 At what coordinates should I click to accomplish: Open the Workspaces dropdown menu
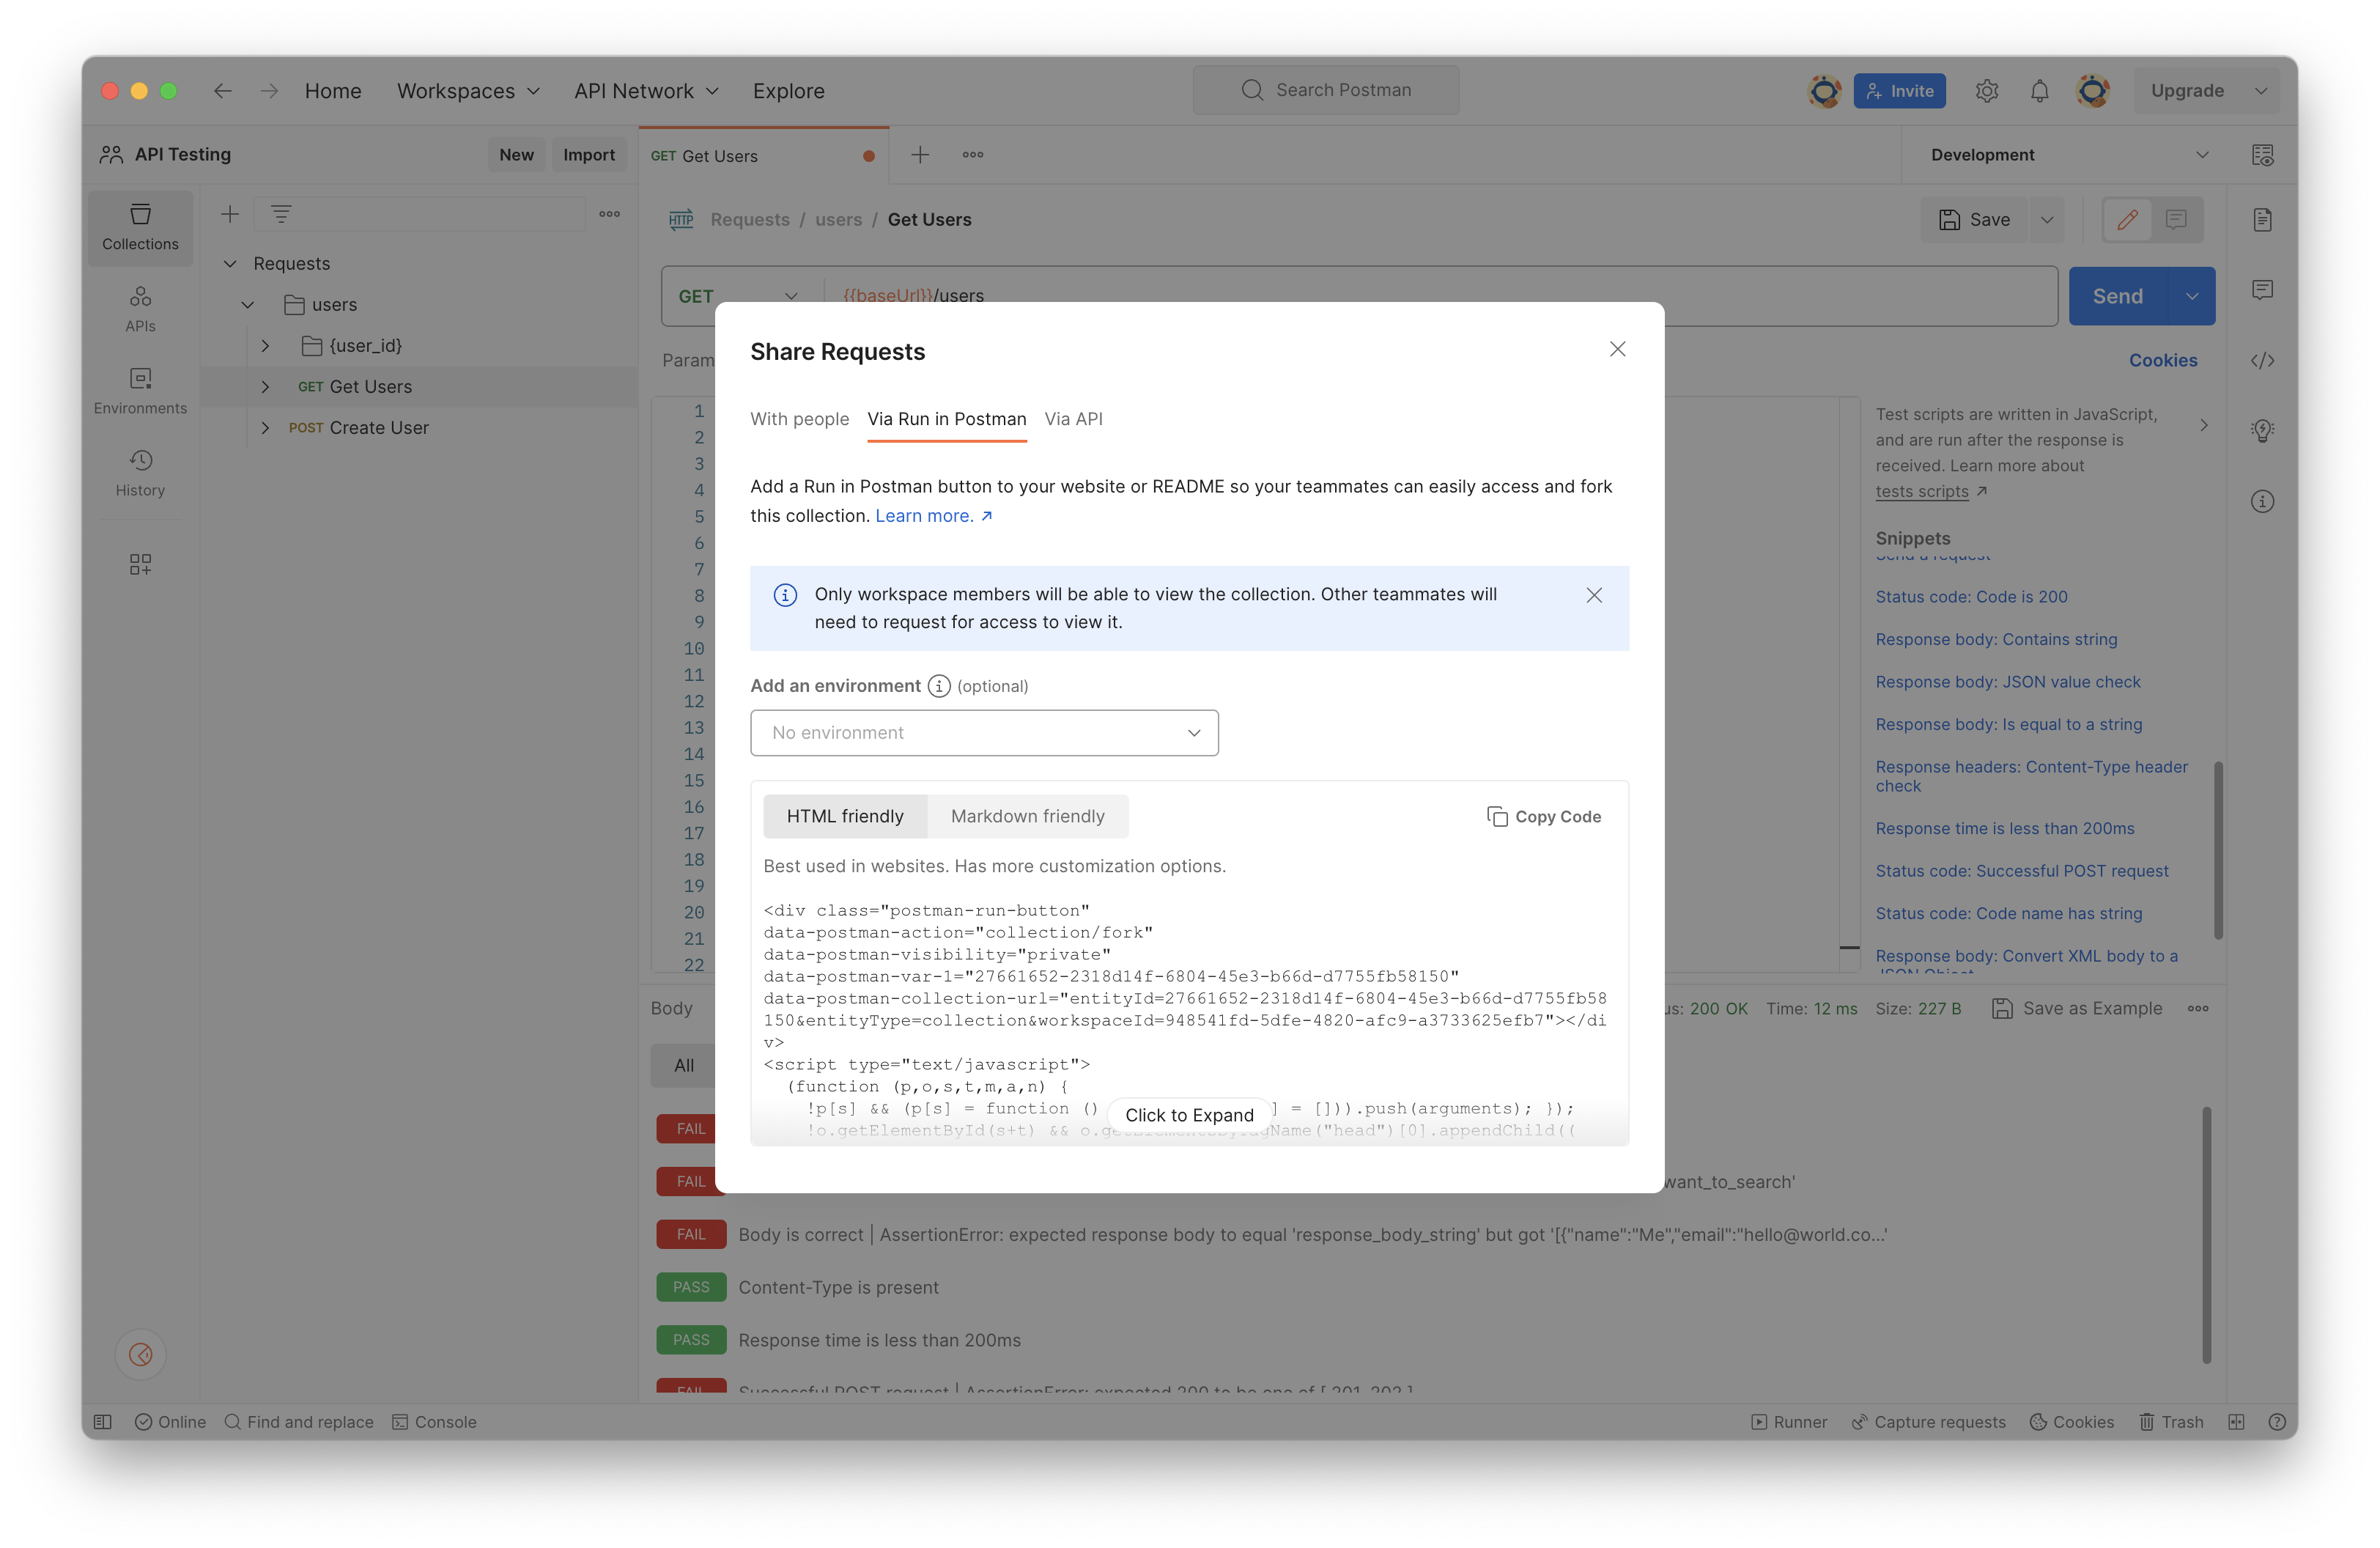(468, 91)
